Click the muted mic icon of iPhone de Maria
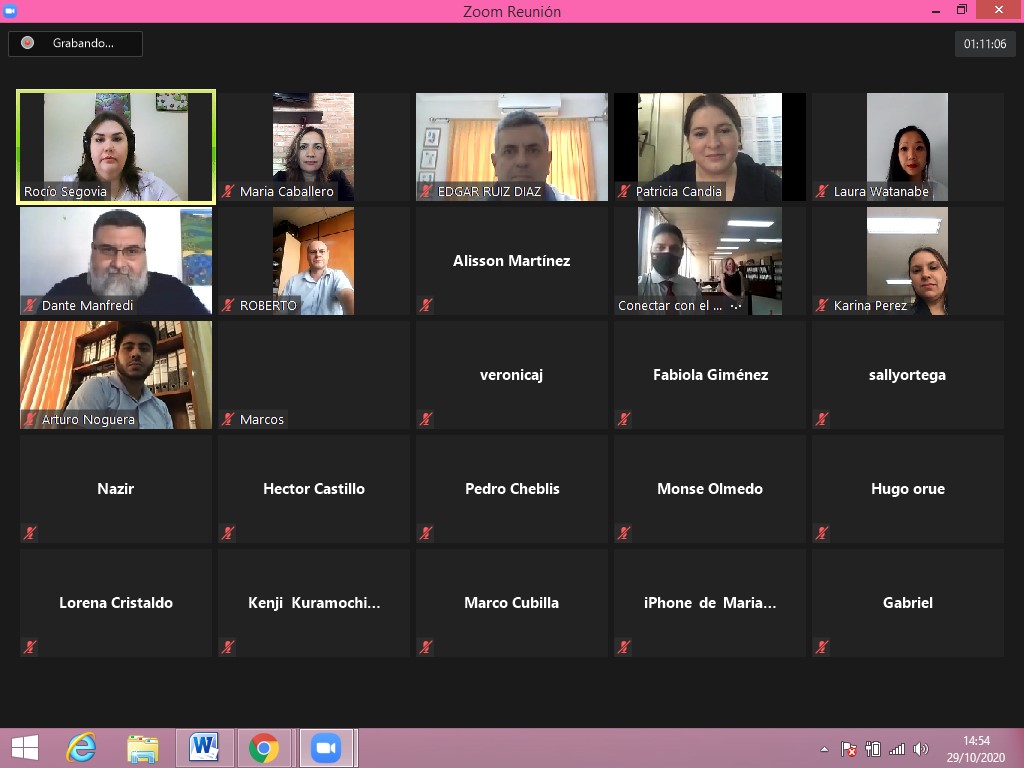This screenshot has width=1024, height=768. tap(624, 647)
